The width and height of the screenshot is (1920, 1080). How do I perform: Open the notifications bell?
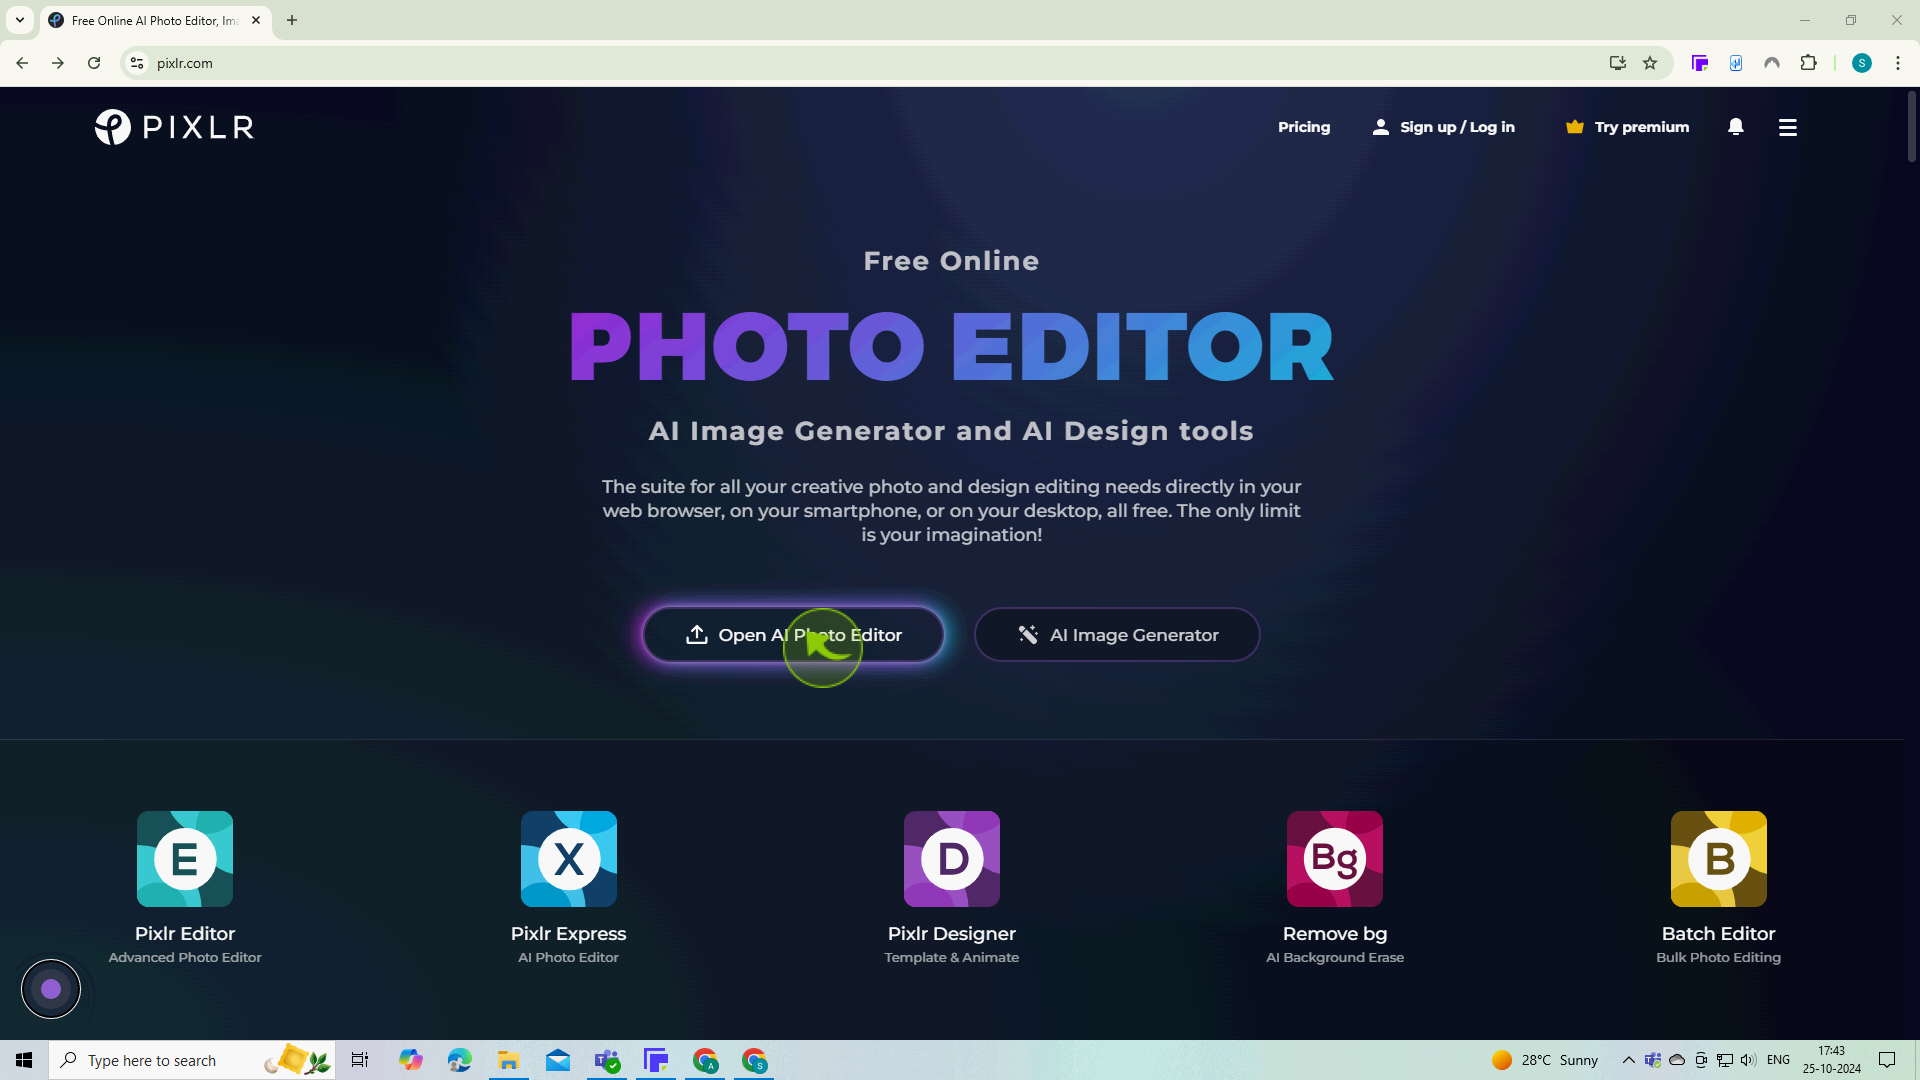pyautogui.click(x=1736, y=127)
